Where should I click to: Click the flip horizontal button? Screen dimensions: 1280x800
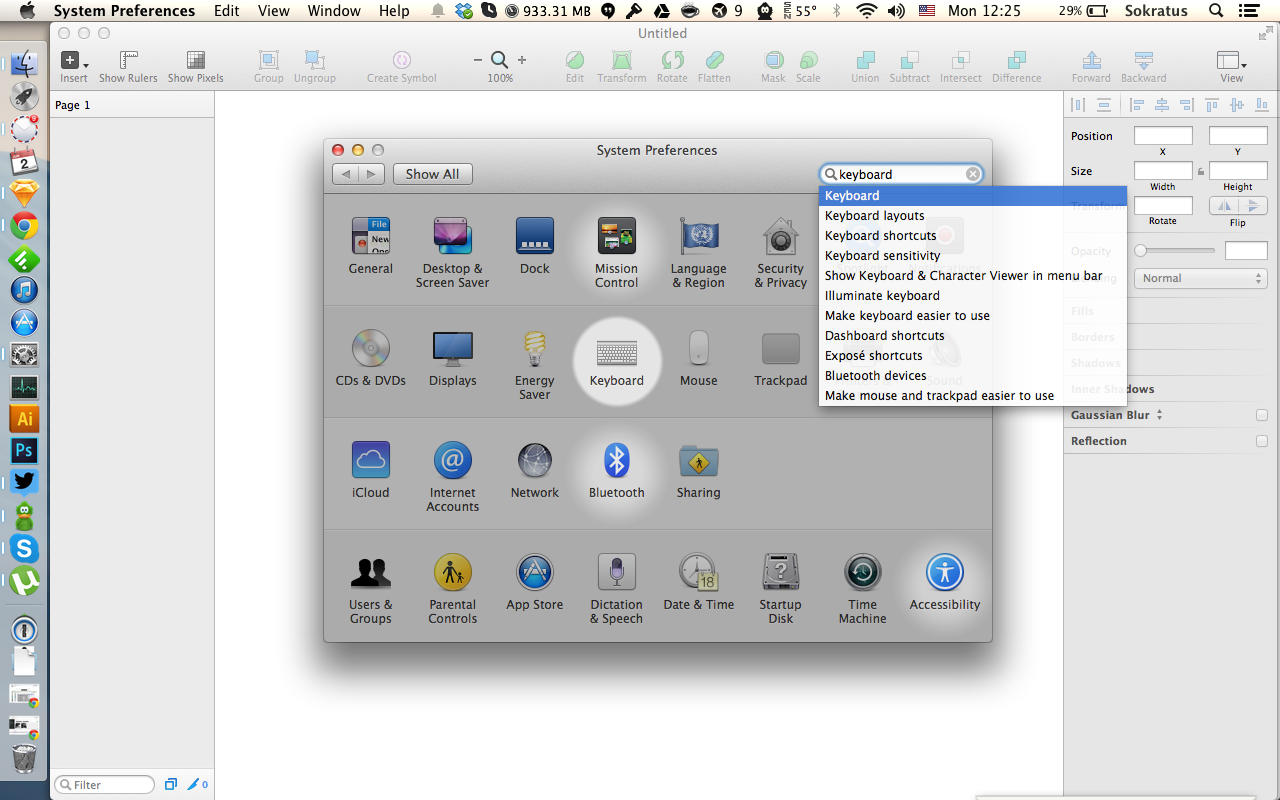1224,206
